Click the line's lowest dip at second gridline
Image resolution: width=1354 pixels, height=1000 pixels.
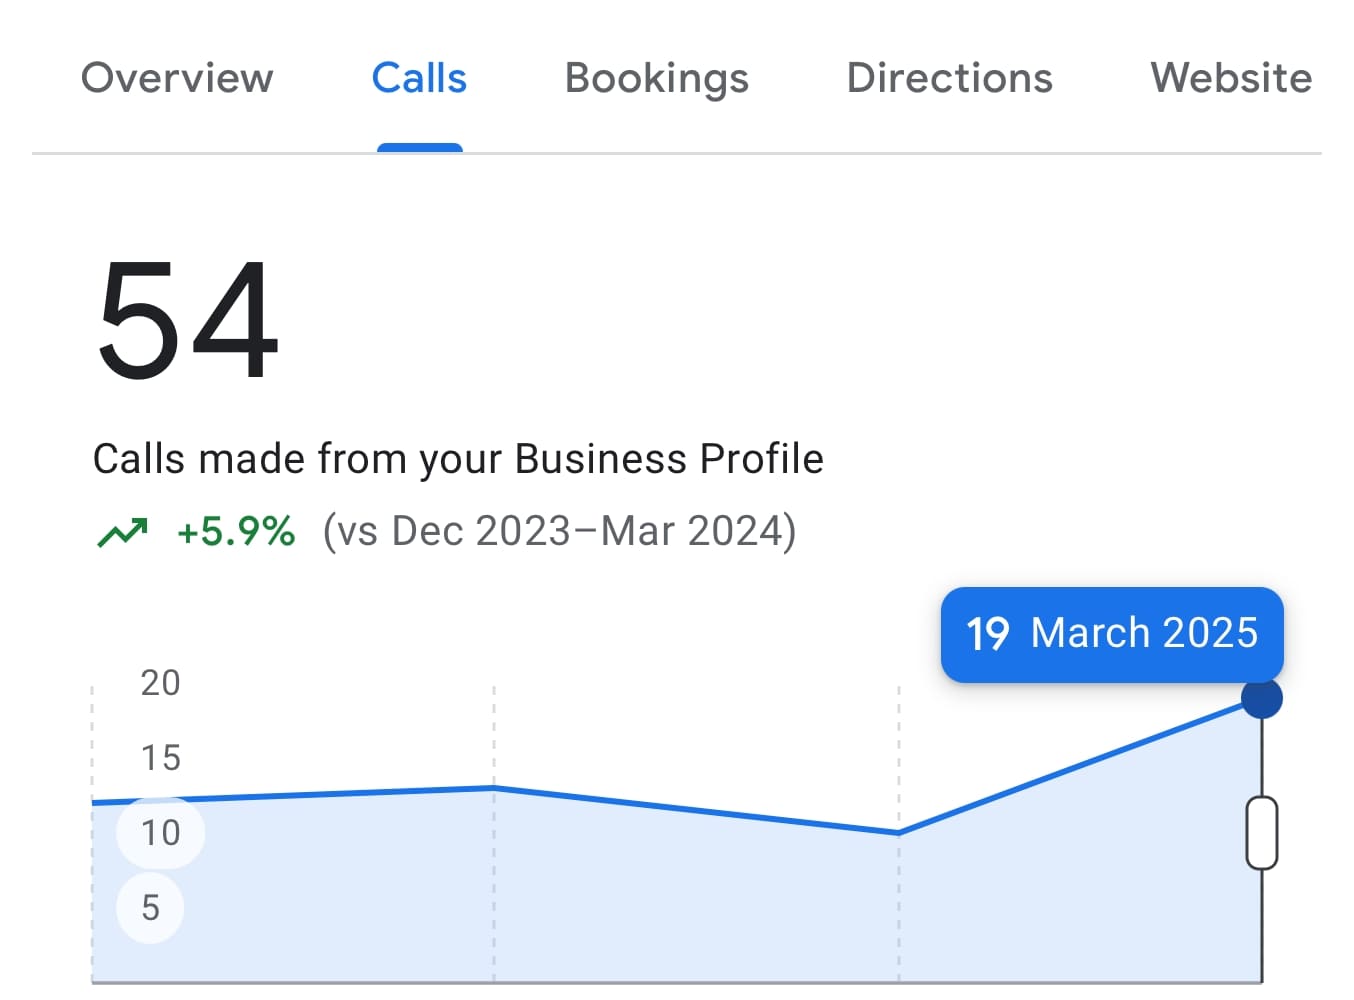tap(898, 832)
